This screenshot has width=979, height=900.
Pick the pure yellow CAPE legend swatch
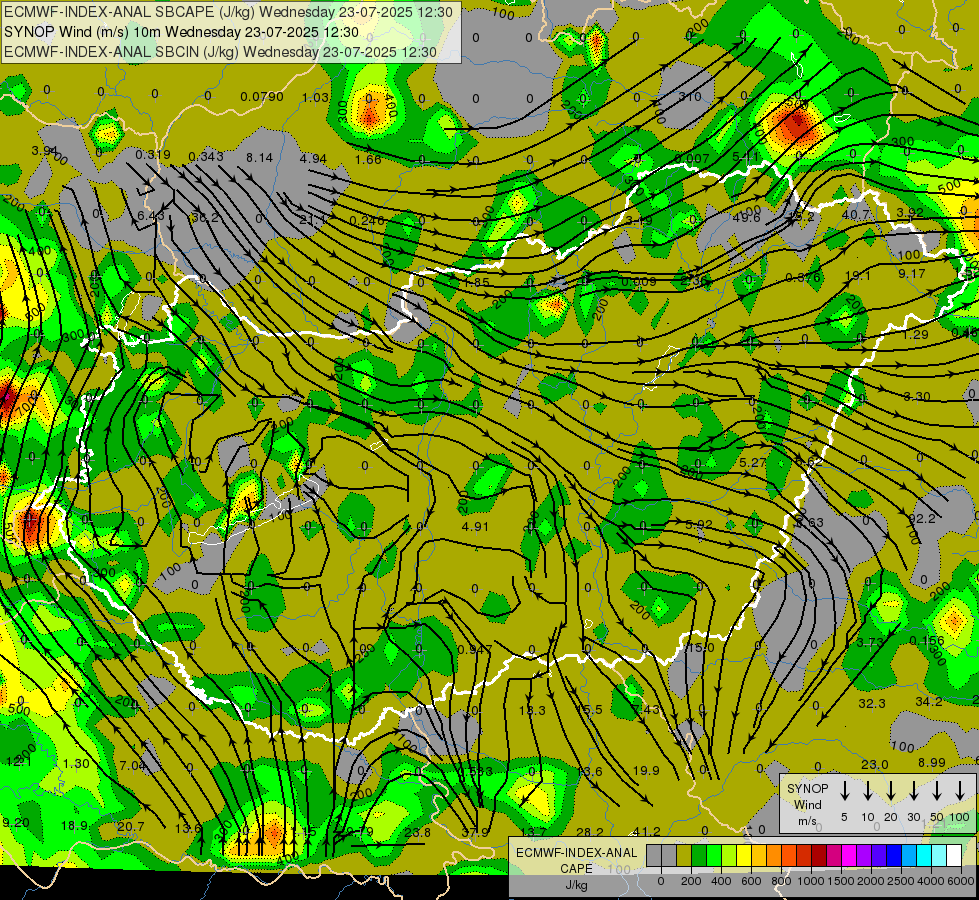click(744, 855)
